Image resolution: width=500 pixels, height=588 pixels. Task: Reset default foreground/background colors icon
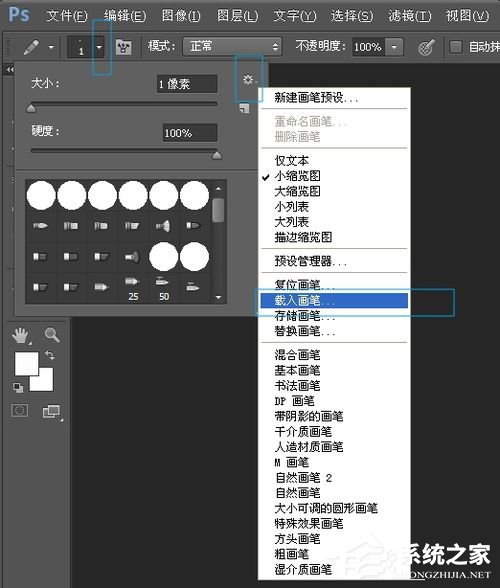18,387
